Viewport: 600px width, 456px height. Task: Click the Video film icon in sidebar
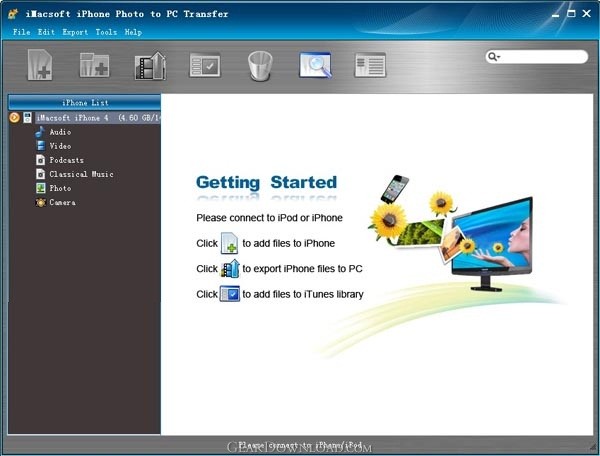coord(40,146)
